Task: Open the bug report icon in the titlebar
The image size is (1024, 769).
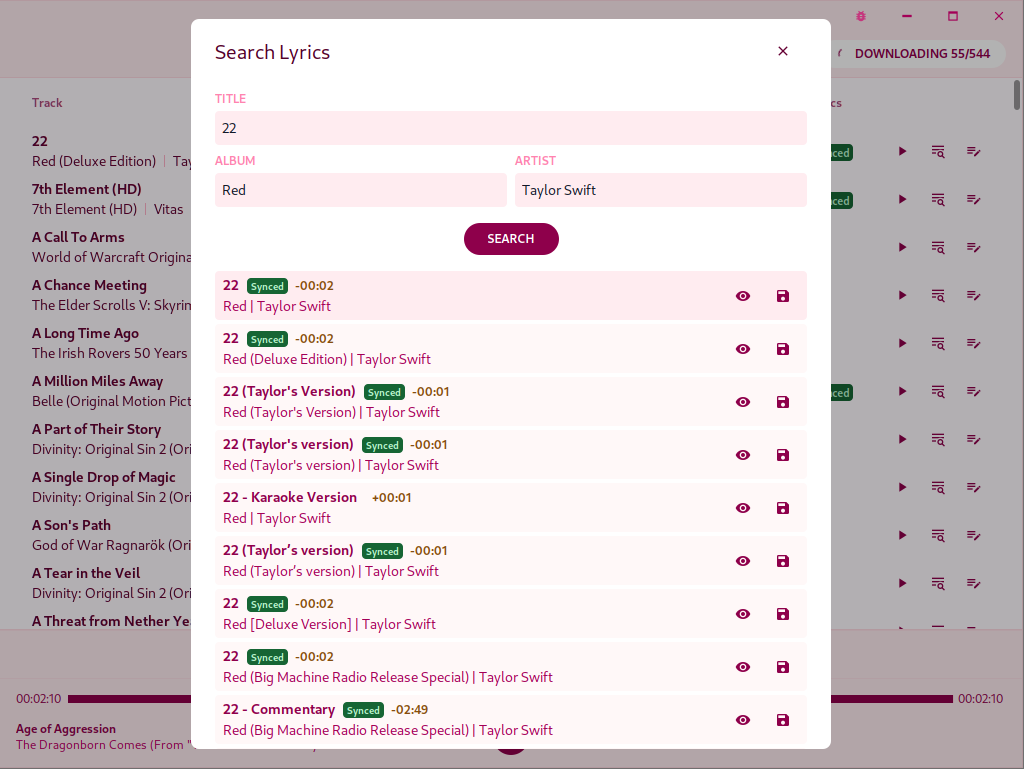Action: pyautogui.click(x=860, y=16)
